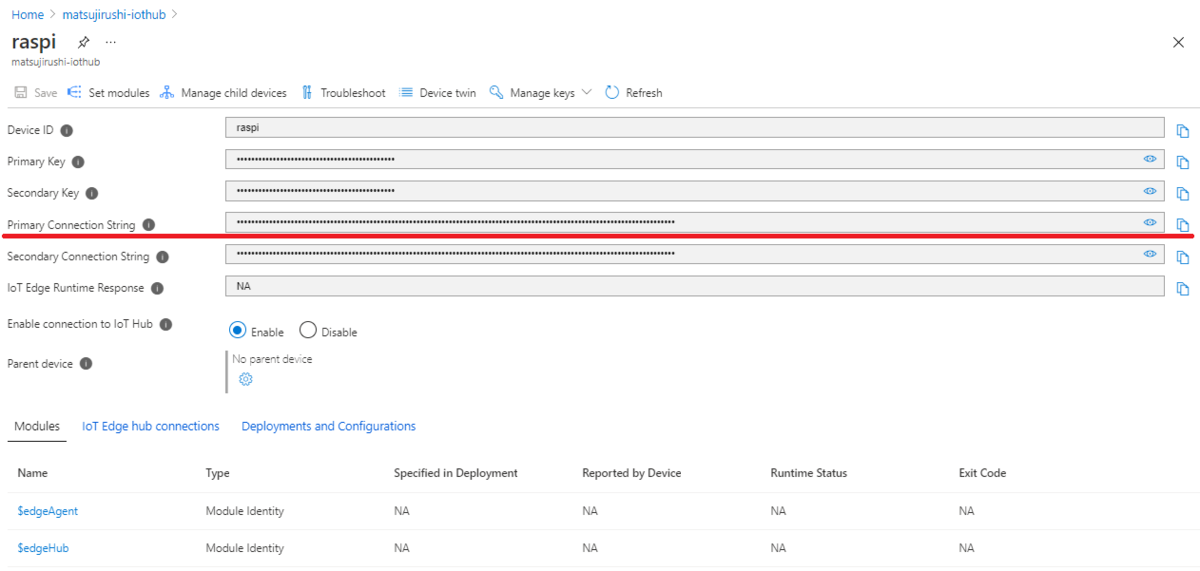This screenshot has width=1200, height=571.
Task: Select the Enable radio button
Action: [238, 330]
